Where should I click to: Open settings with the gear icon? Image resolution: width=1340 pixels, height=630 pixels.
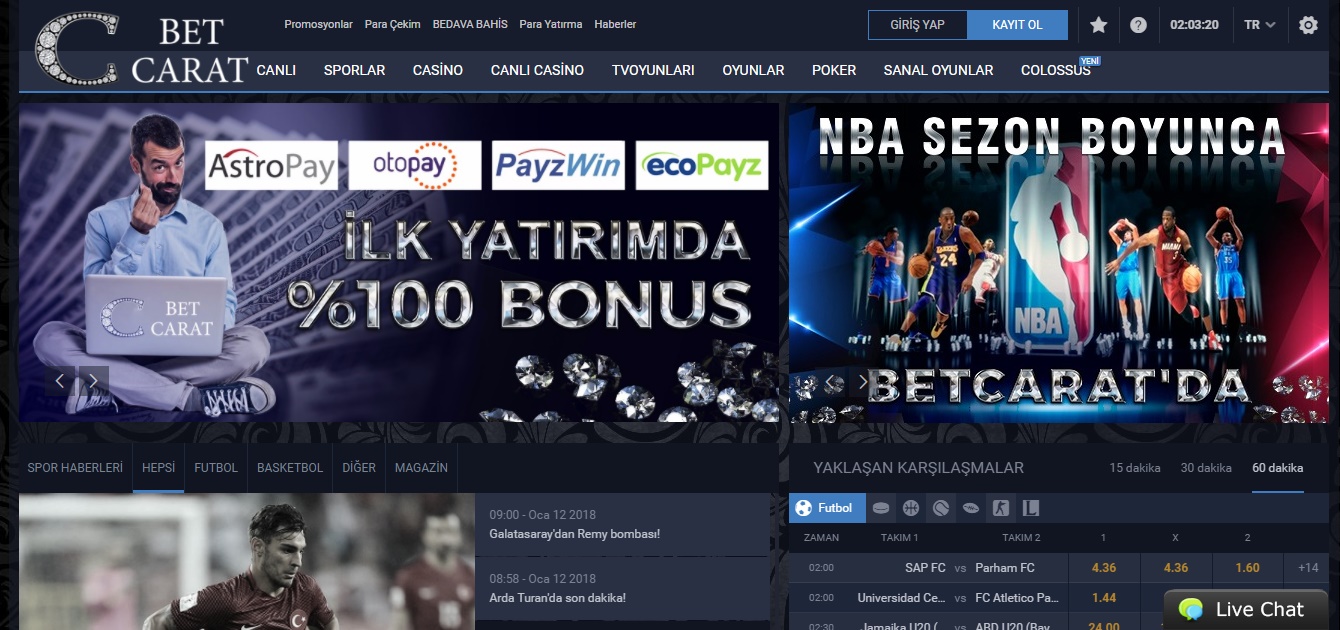pyautogui.click(x=1308, y=25)
